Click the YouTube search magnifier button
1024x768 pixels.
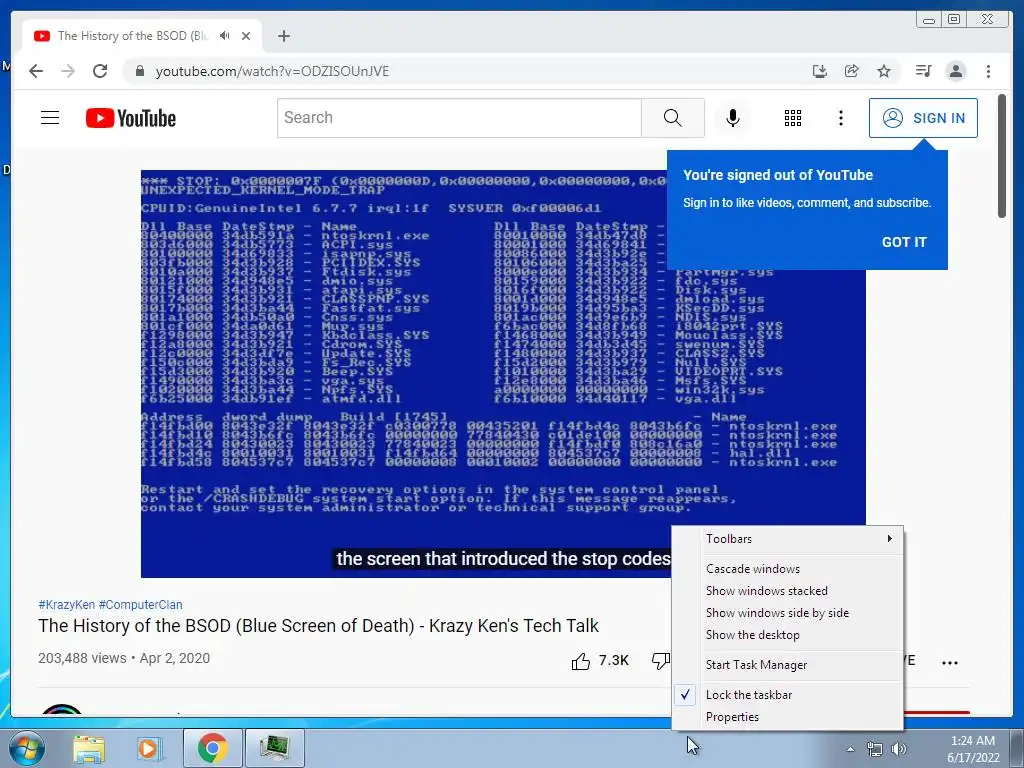point(673,118)
